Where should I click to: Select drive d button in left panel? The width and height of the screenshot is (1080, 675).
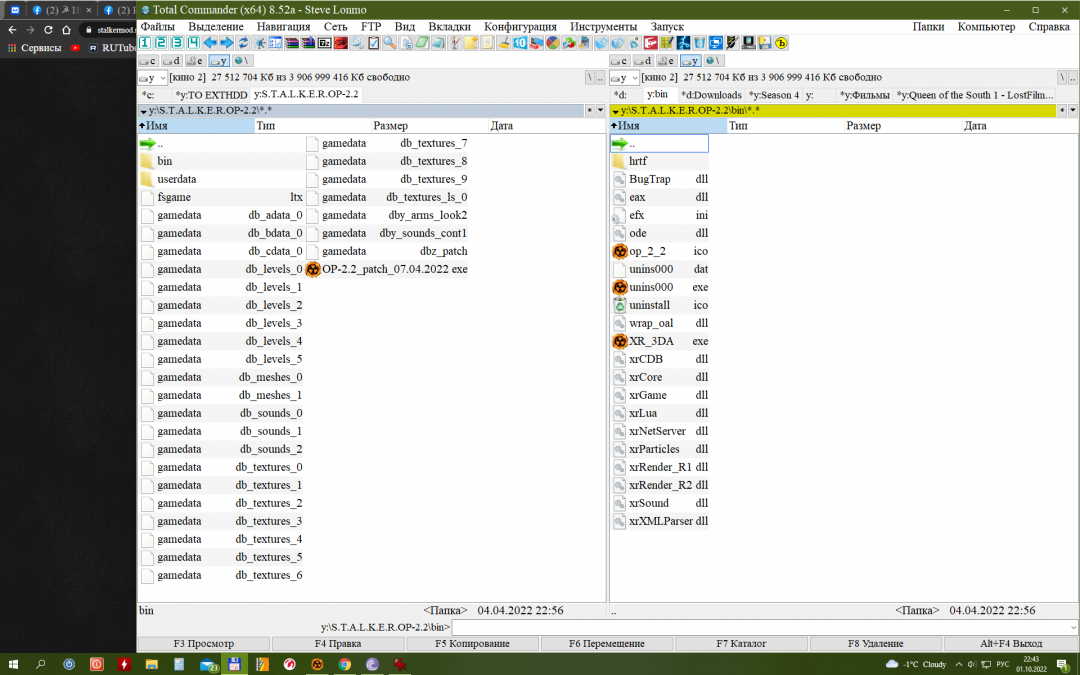172,61
